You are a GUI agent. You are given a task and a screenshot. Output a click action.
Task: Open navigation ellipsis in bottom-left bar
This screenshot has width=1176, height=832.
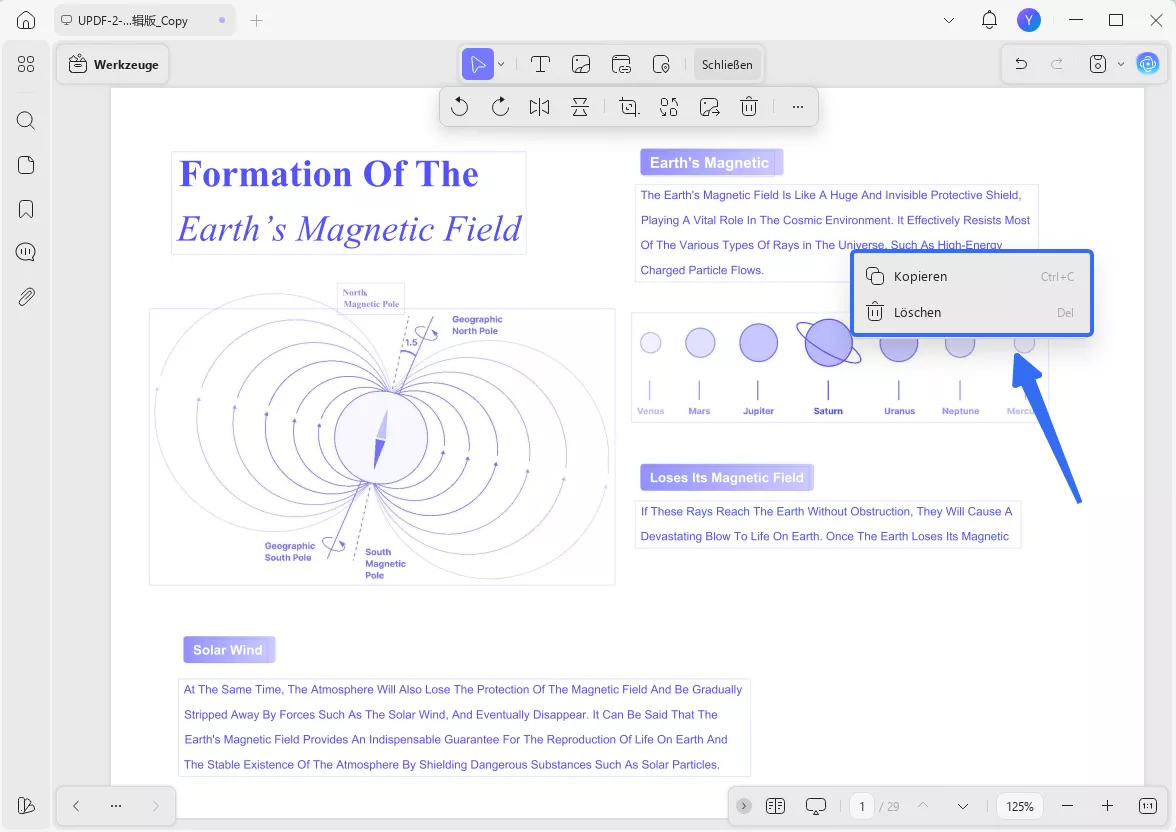click(116, 806)
